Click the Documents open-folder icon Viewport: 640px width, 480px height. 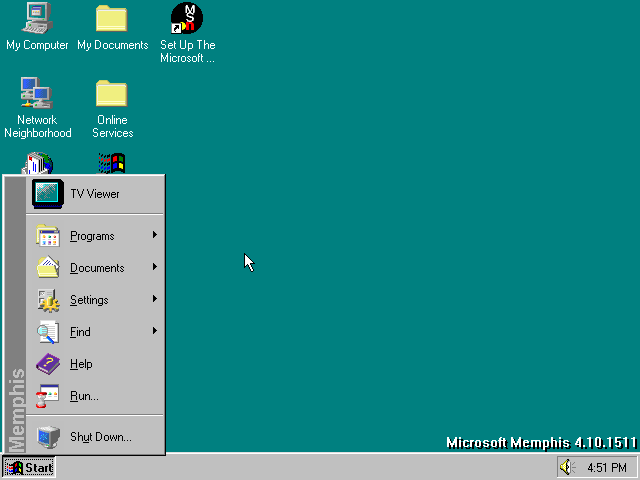48,267
